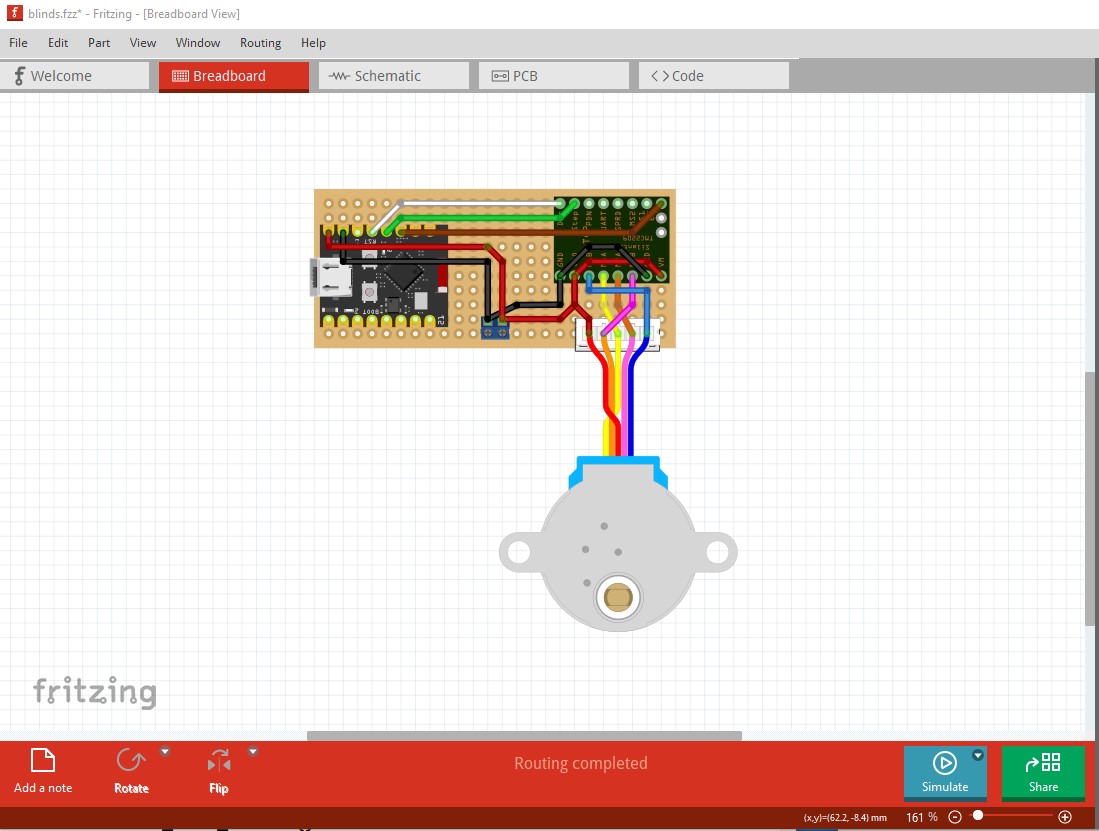Click the zoom out minus icon
Viewport: 1099px width, 831px height.
(955, 817)
